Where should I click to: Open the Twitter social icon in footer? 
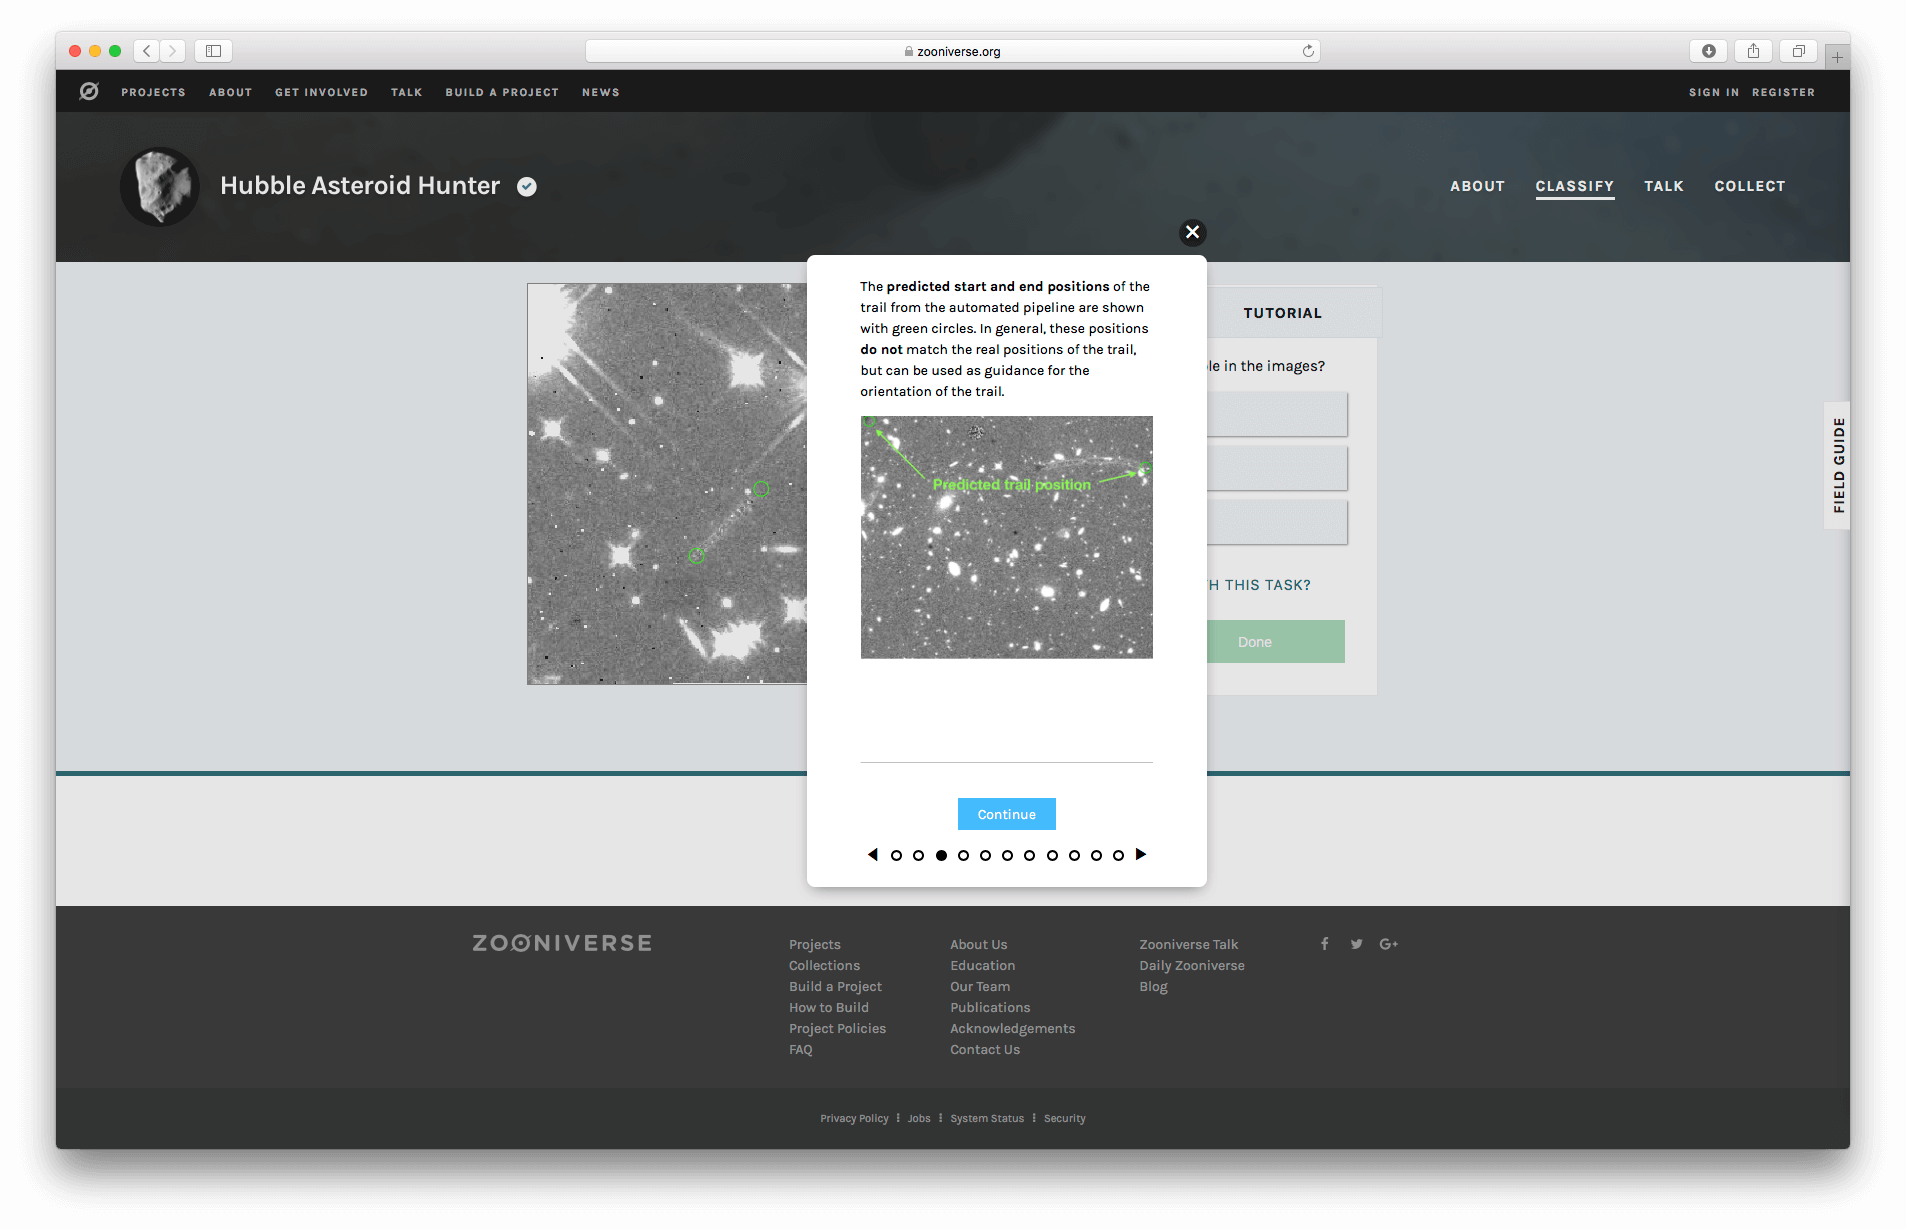coord(1356,944)
